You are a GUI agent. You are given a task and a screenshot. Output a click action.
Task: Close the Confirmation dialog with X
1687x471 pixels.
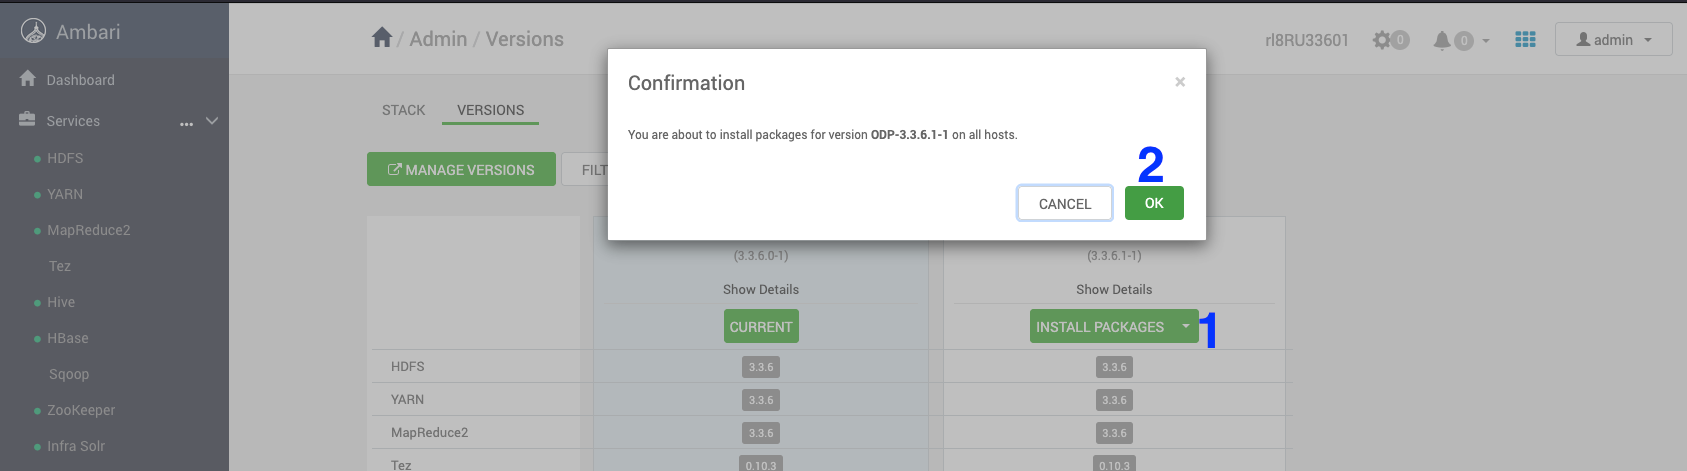click(1180, 82)
